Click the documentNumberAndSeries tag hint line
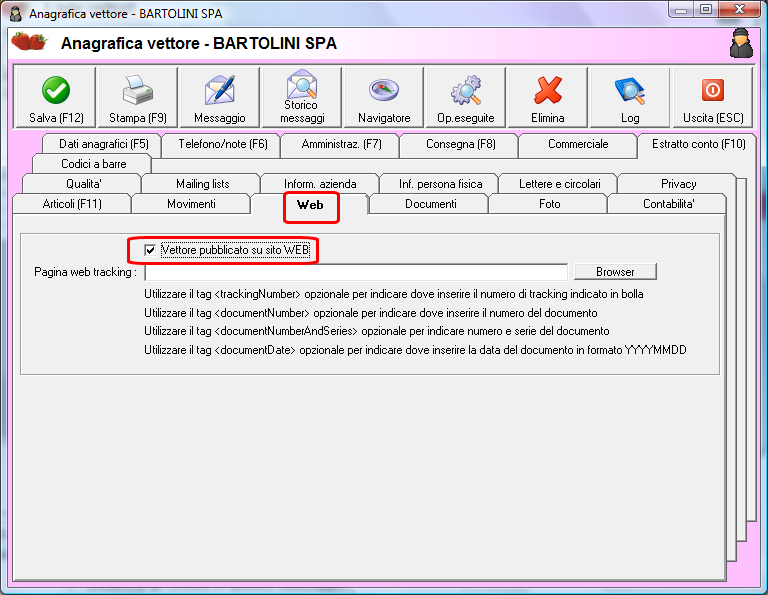The width and height of the screenshot is (768, 595). 376,331
